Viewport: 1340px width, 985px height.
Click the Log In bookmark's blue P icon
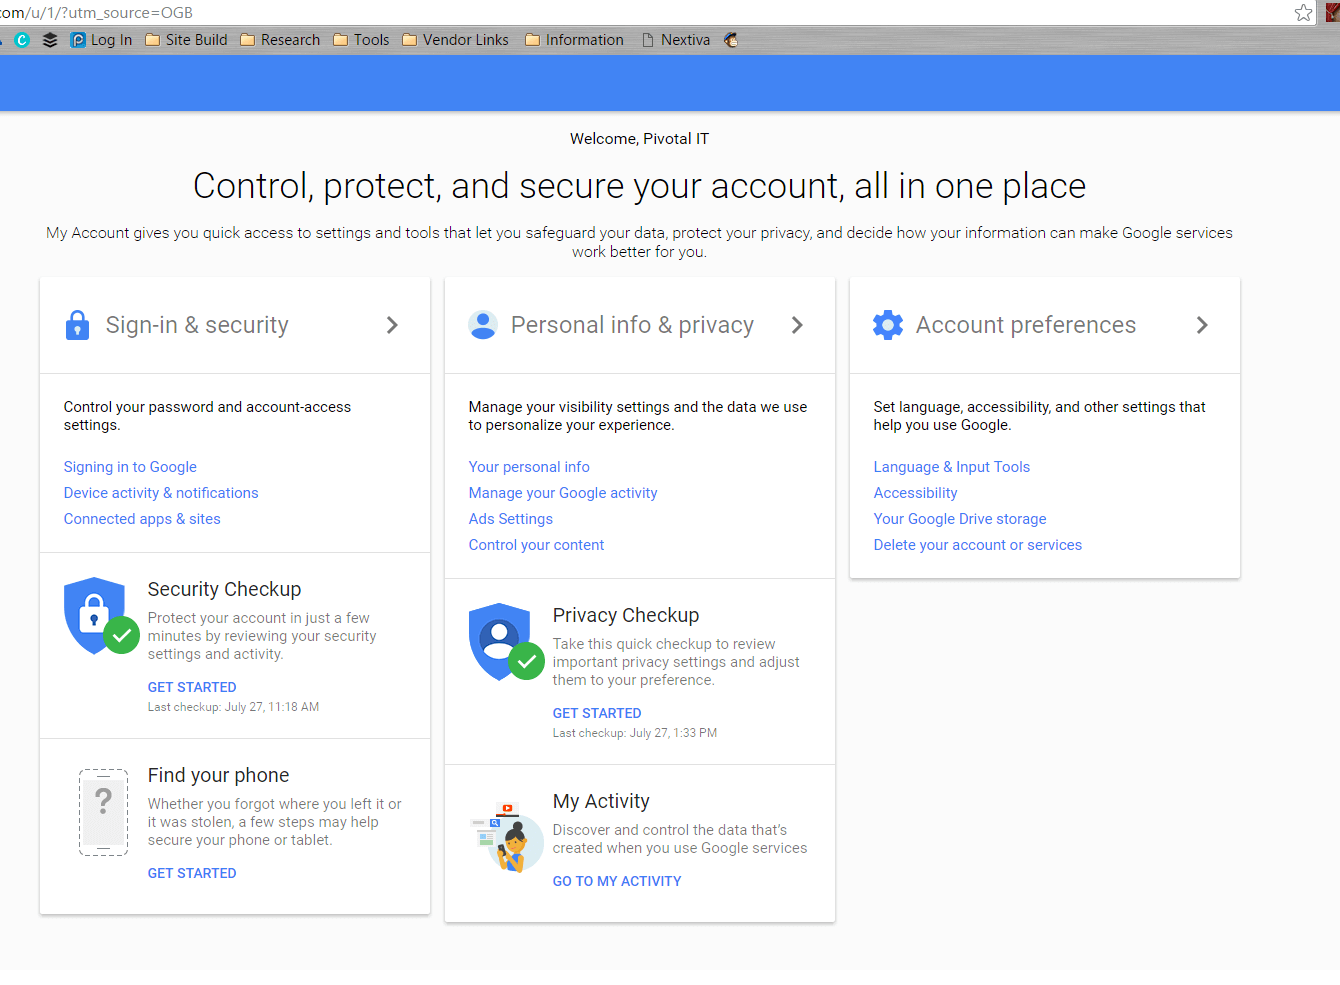tap(78, 40)
